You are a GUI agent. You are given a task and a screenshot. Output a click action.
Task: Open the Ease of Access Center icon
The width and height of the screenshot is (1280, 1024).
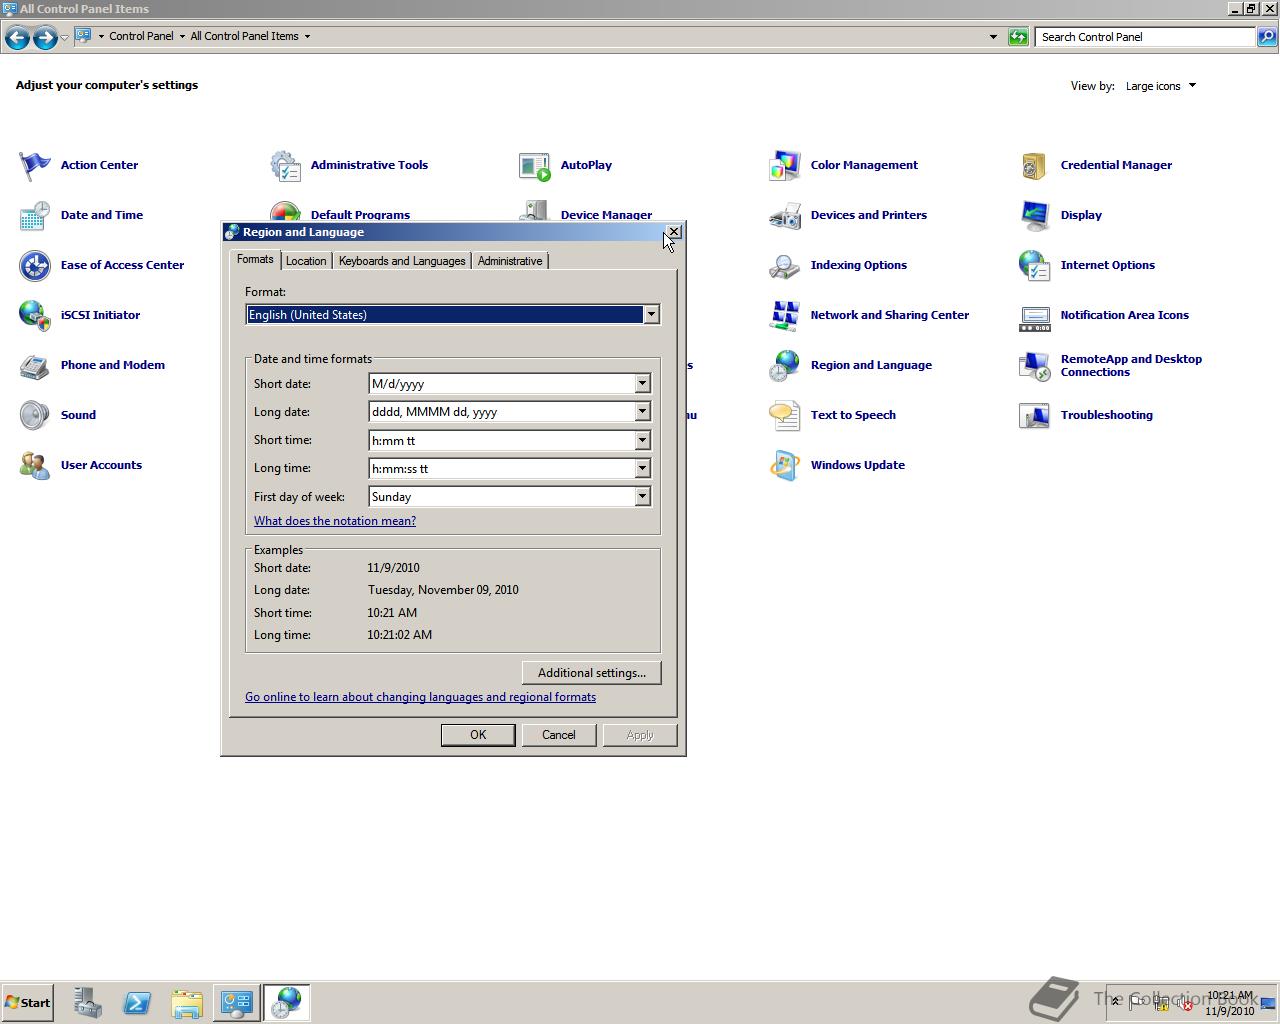tap(35, 265)
